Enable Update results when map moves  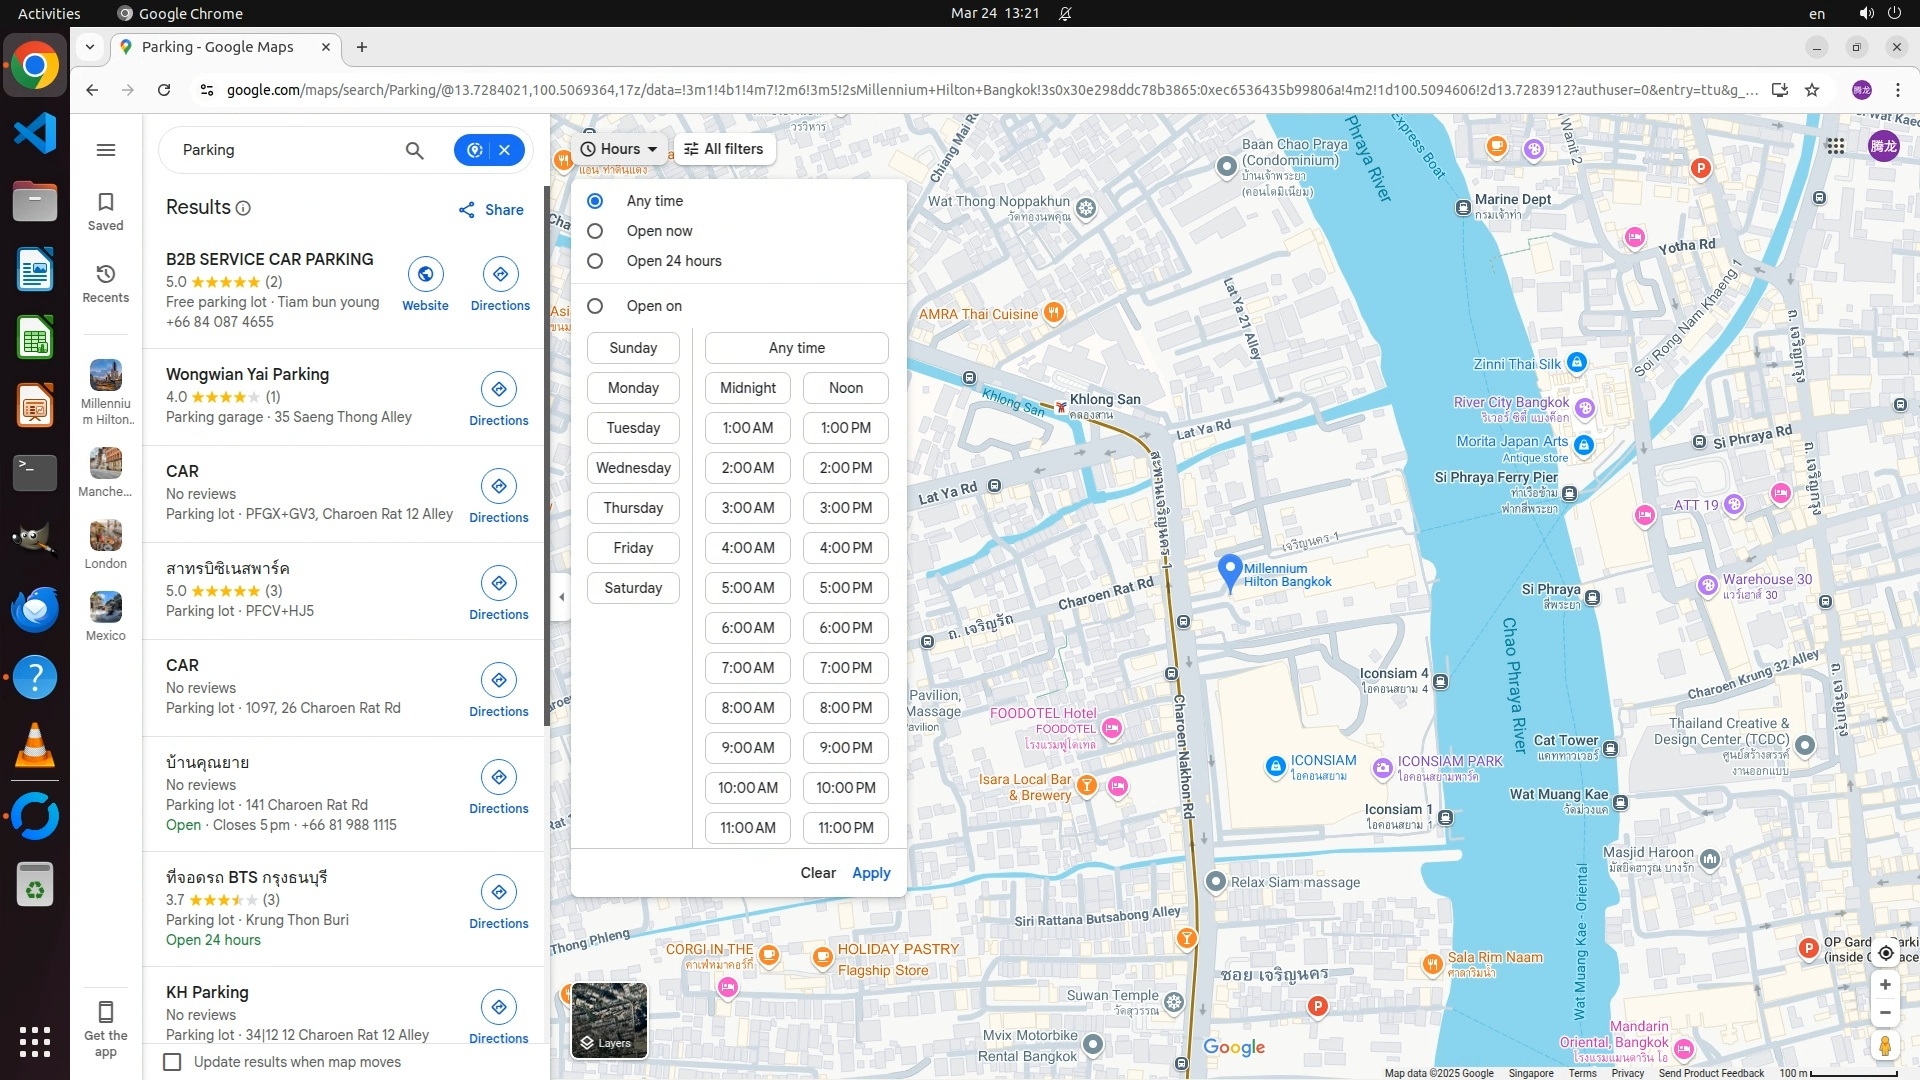pyautogui.click(x=172, y=1062)
